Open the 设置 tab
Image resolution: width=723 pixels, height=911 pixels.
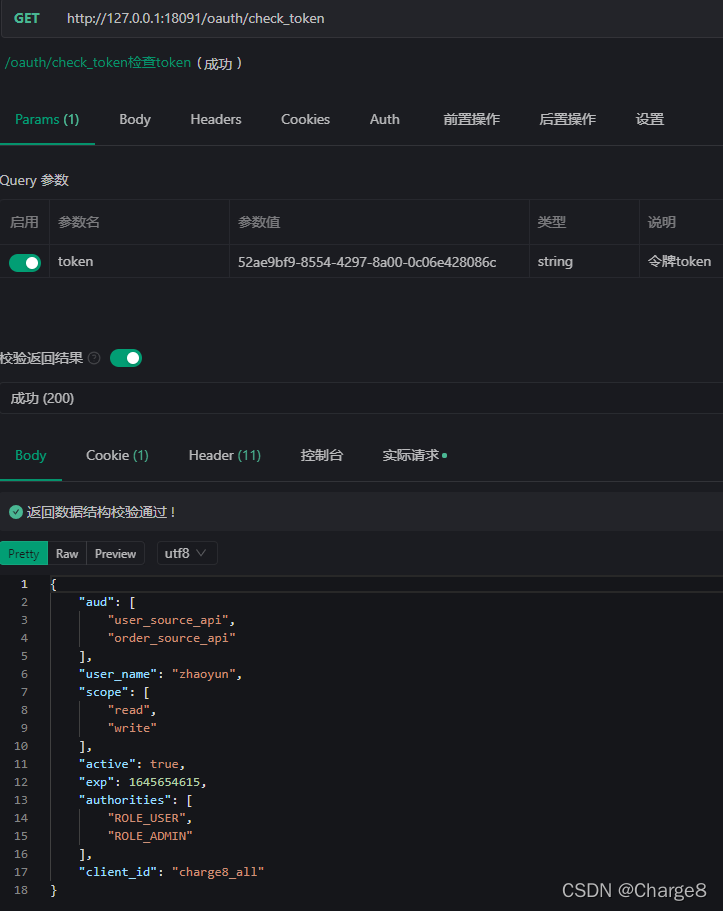point(650,120)
